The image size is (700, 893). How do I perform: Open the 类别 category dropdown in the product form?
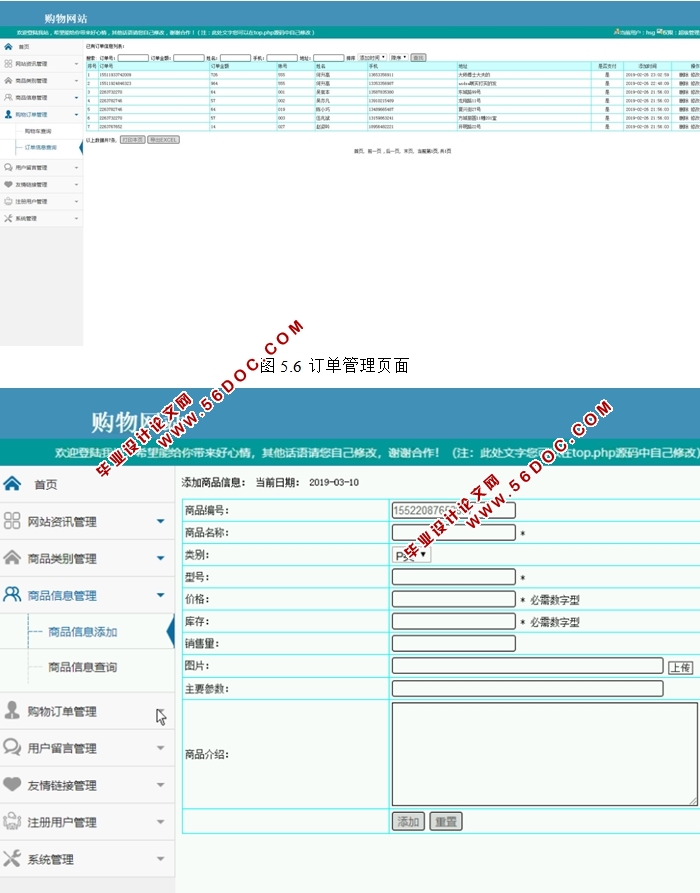point(411,554)
